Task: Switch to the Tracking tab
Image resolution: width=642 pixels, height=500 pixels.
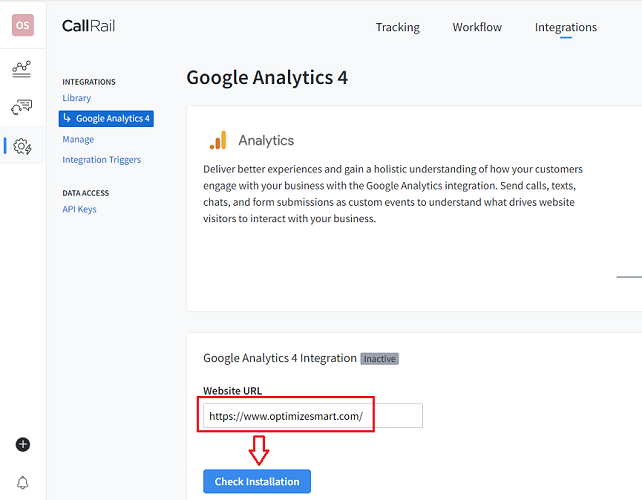Action: click(x=397, y=27)
